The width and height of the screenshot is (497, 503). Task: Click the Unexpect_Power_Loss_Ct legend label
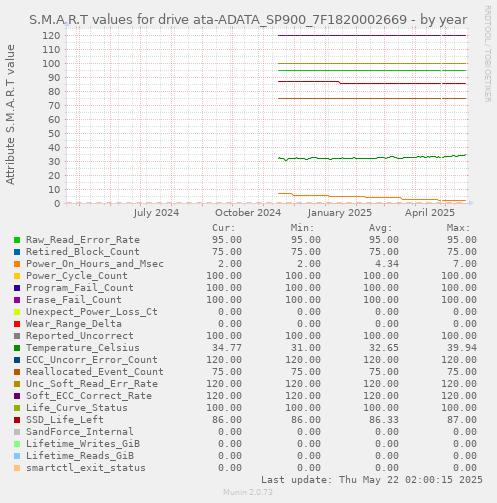(92, 312)
